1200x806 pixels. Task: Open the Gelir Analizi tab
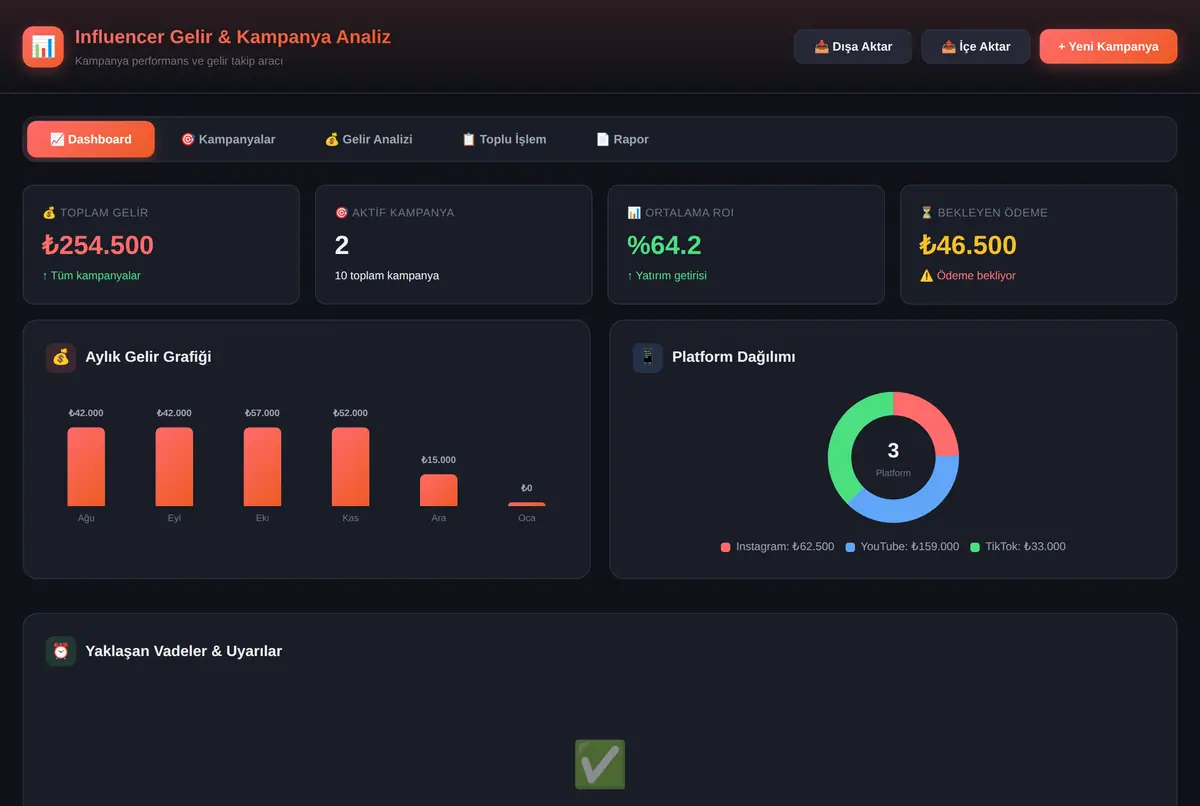pos(369,139)
